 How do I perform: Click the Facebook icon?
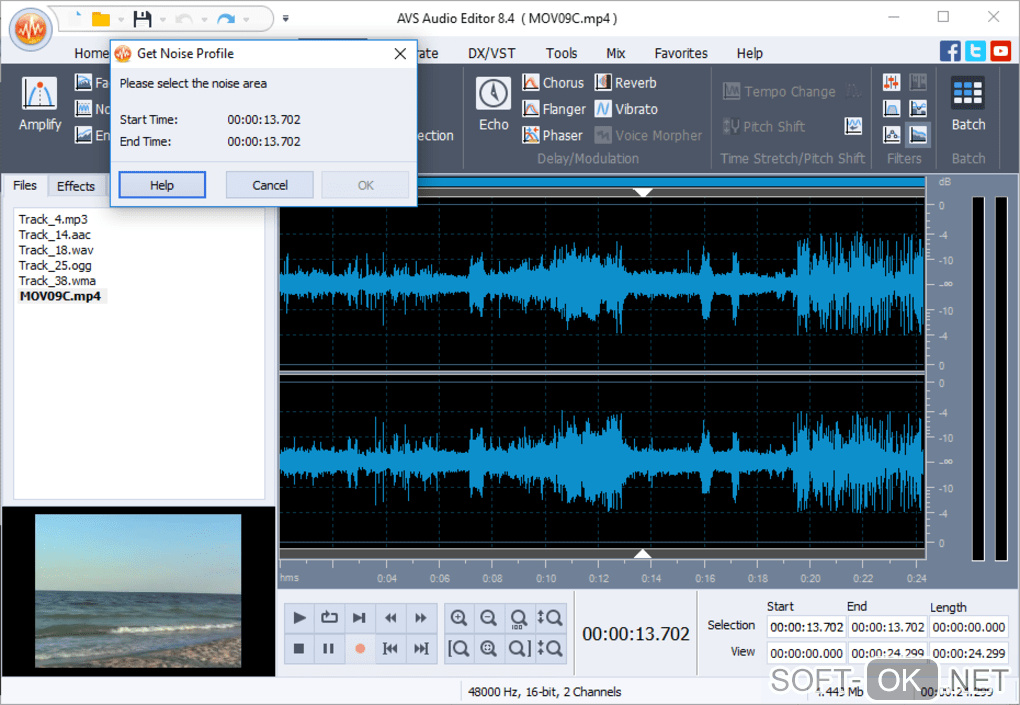[x=951, y=51]
